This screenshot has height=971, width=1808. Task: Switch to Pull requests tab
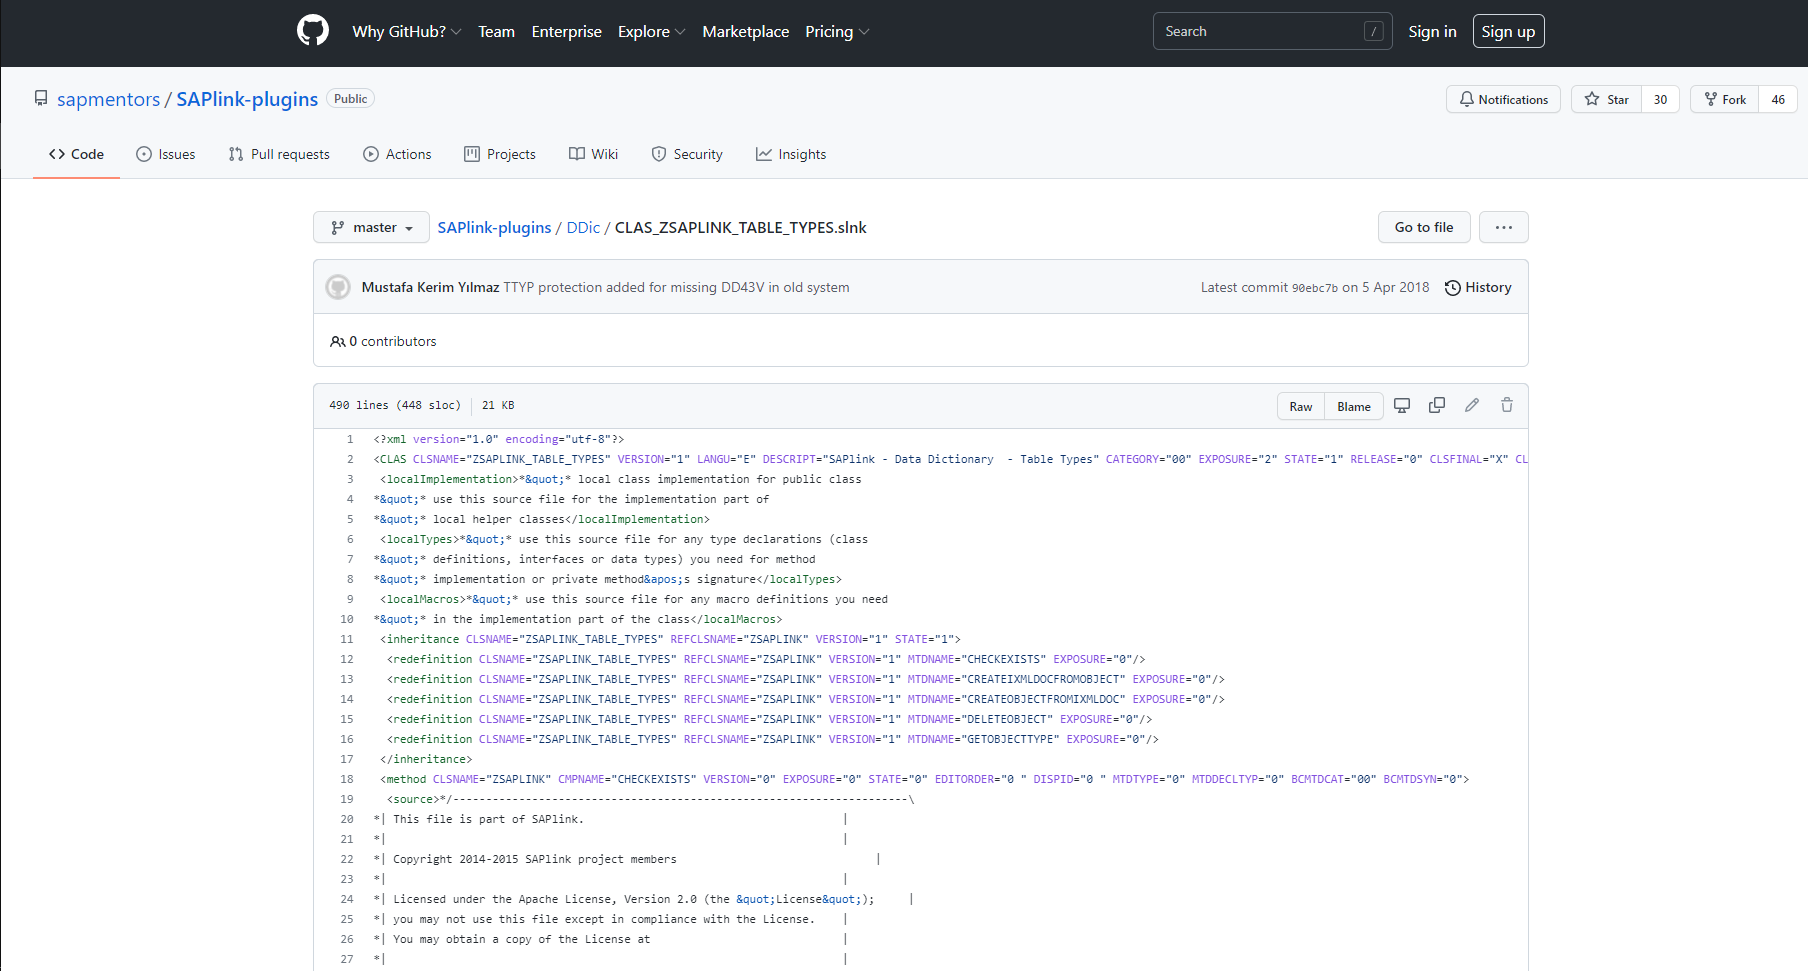279,154
